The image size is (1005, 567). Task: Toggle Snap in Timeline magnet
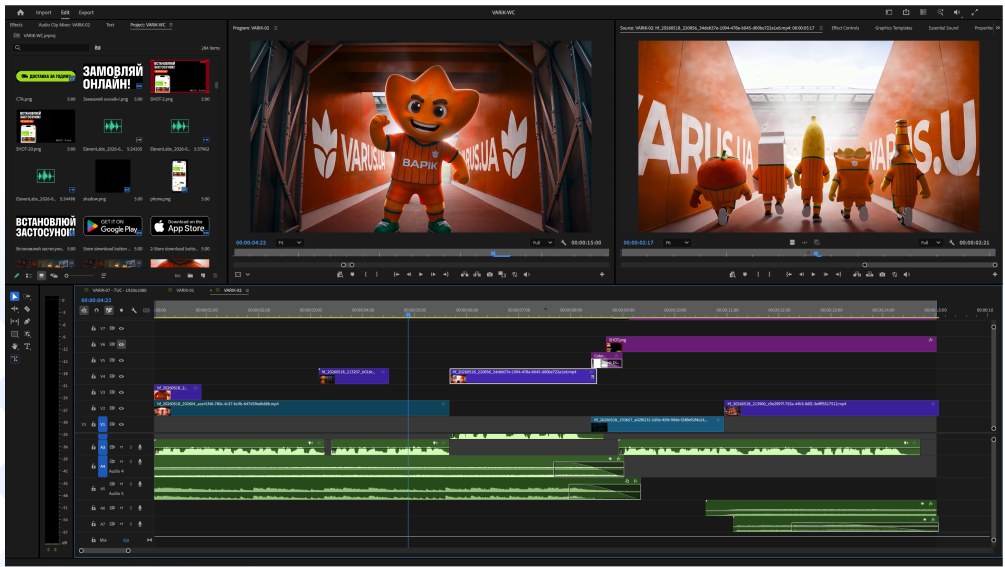click(x=96, y=311)
